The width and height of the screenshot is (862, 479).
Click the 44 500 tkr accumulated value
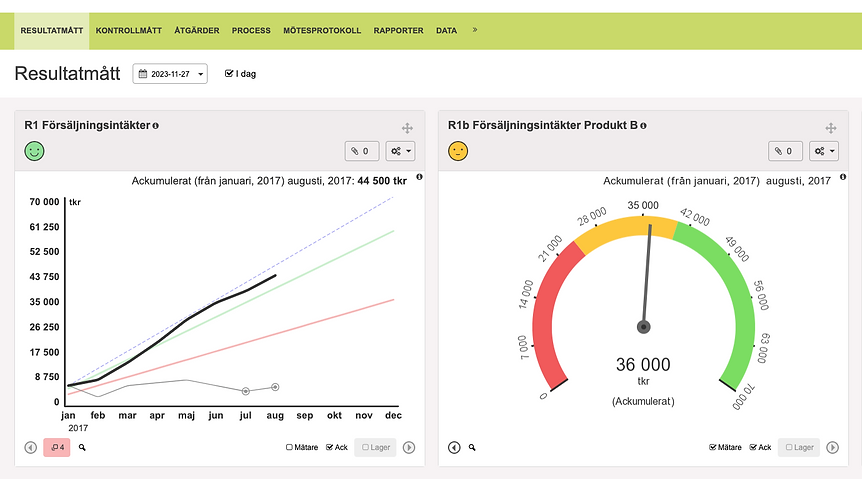tap(382, 181)
